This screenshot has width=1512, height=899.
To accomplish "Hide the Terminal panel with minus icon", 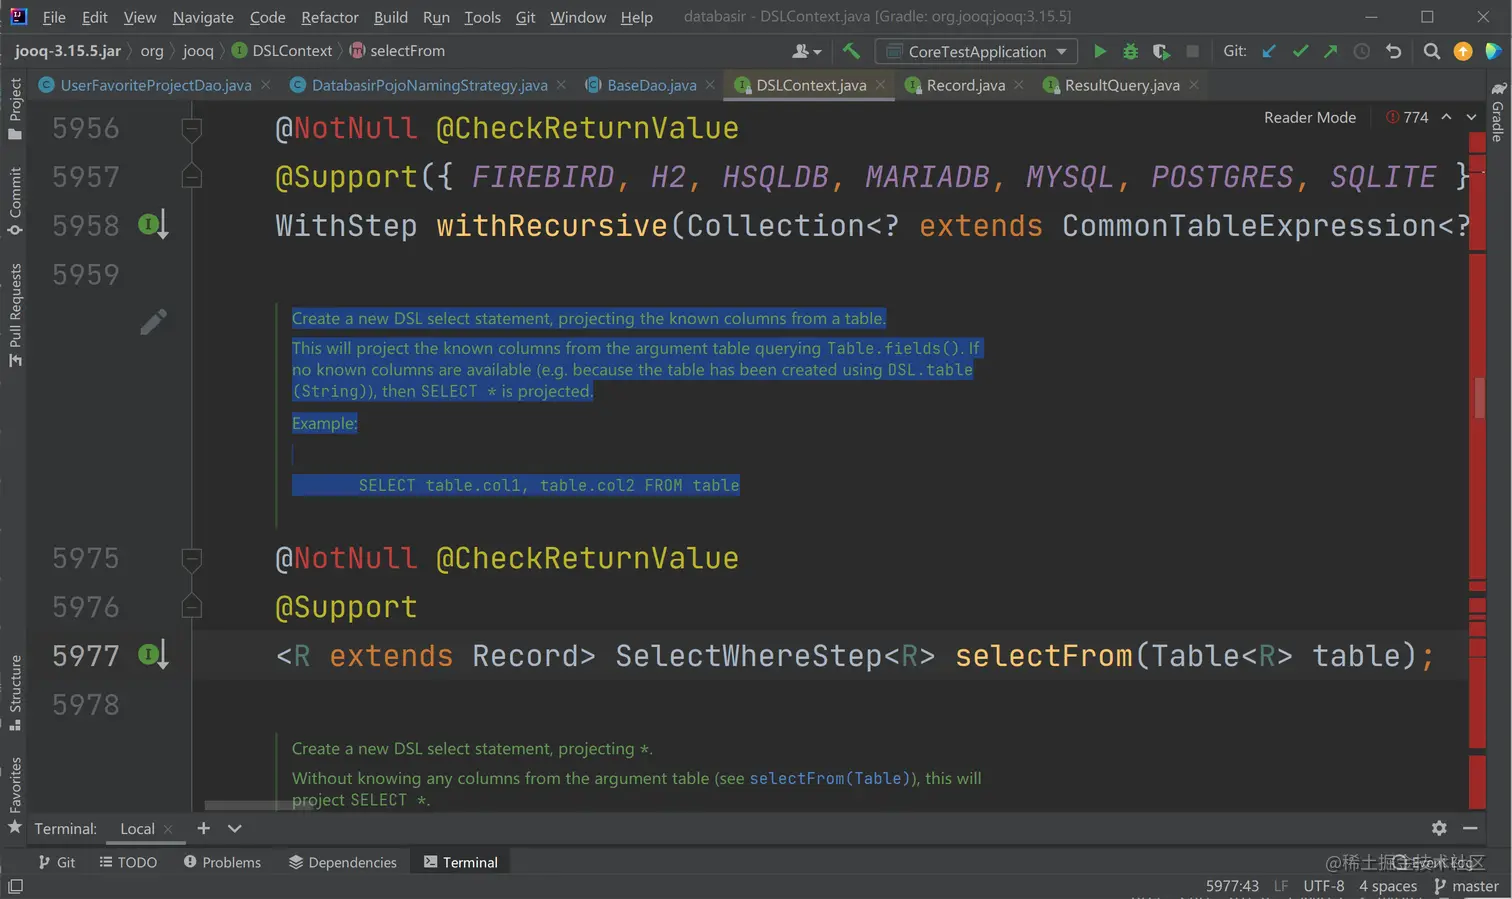I will click(1470, 828).
